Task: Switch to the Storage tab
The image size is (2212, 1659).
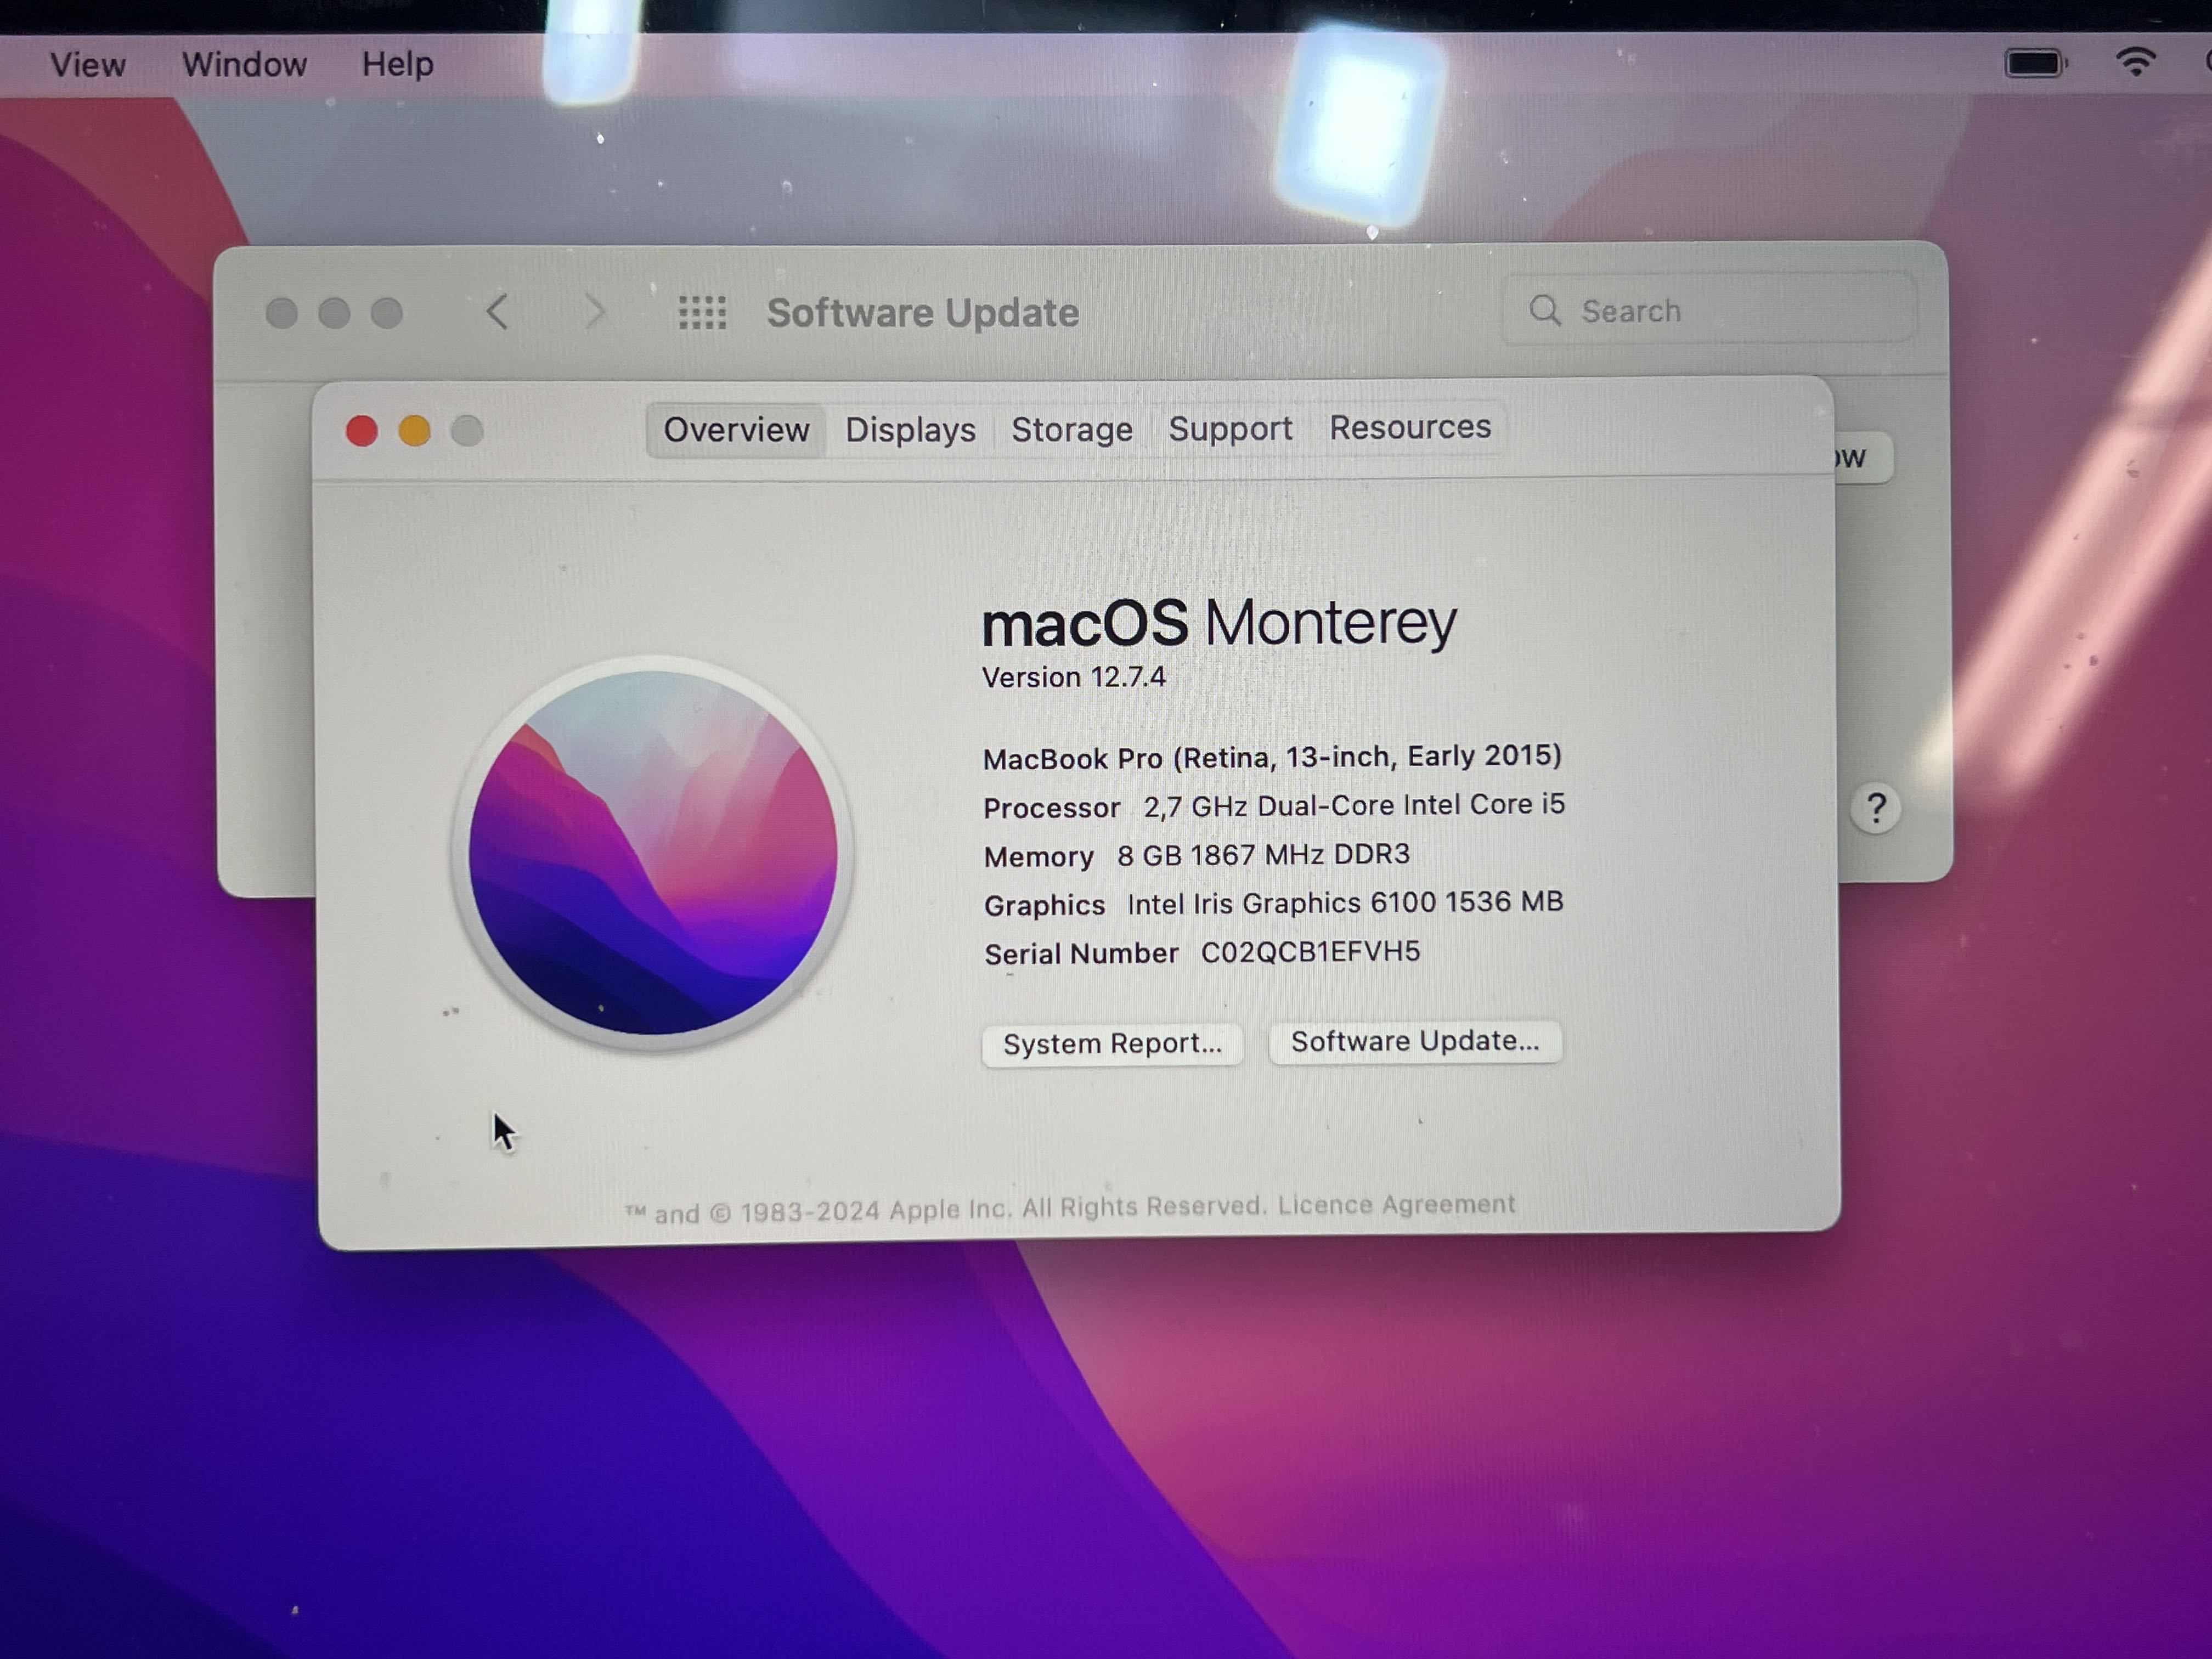Action: (x=1072, y=429)
